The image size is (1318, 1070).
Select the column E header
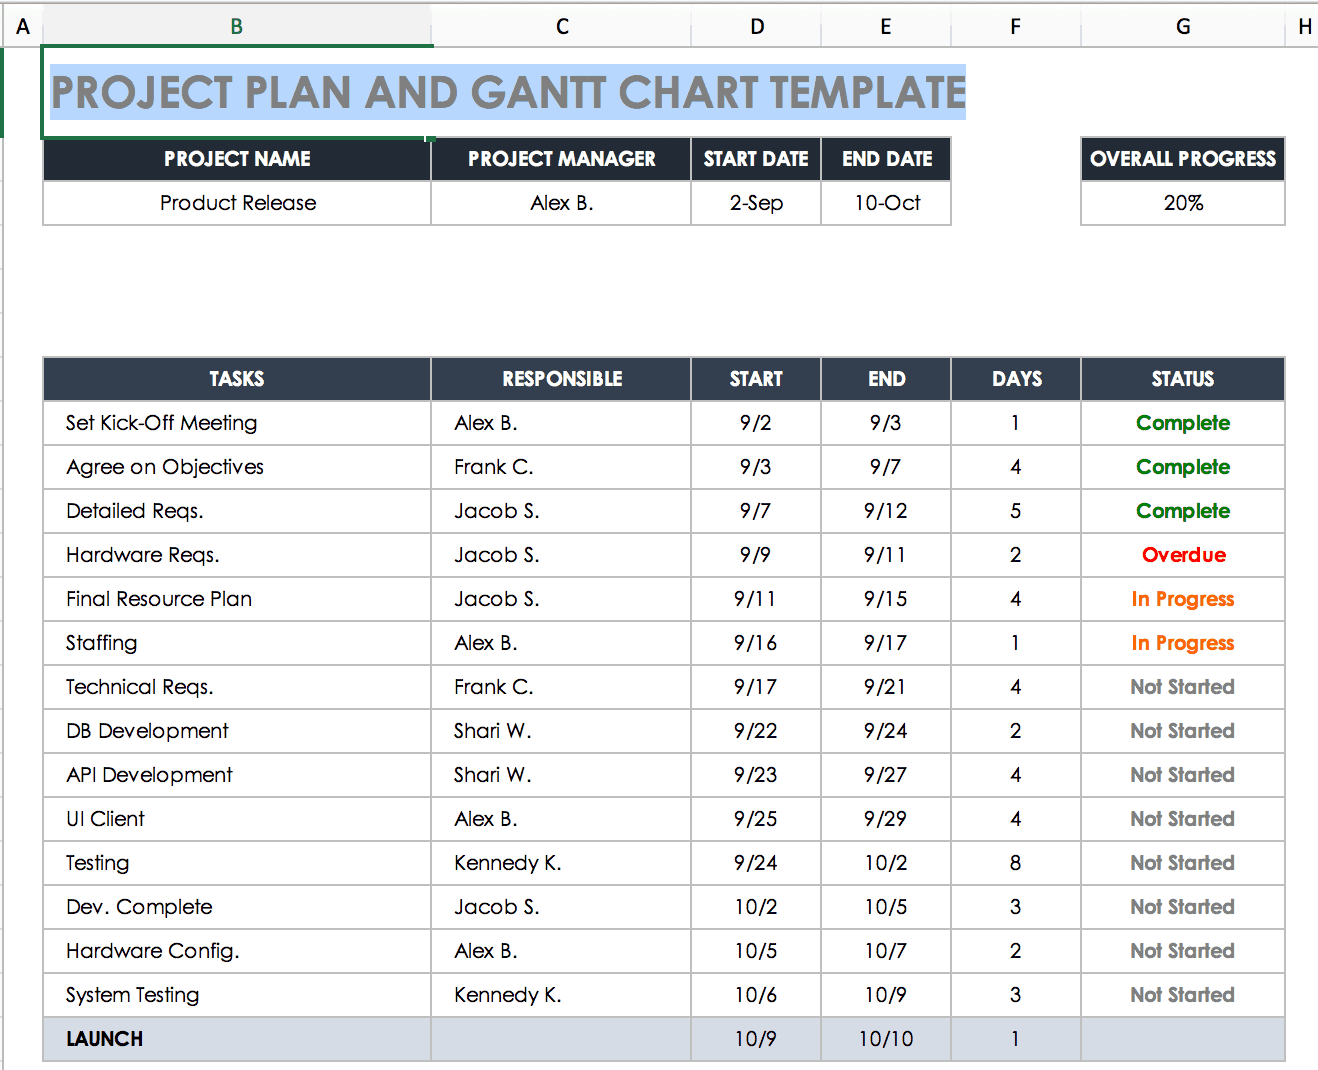[886, 27]
